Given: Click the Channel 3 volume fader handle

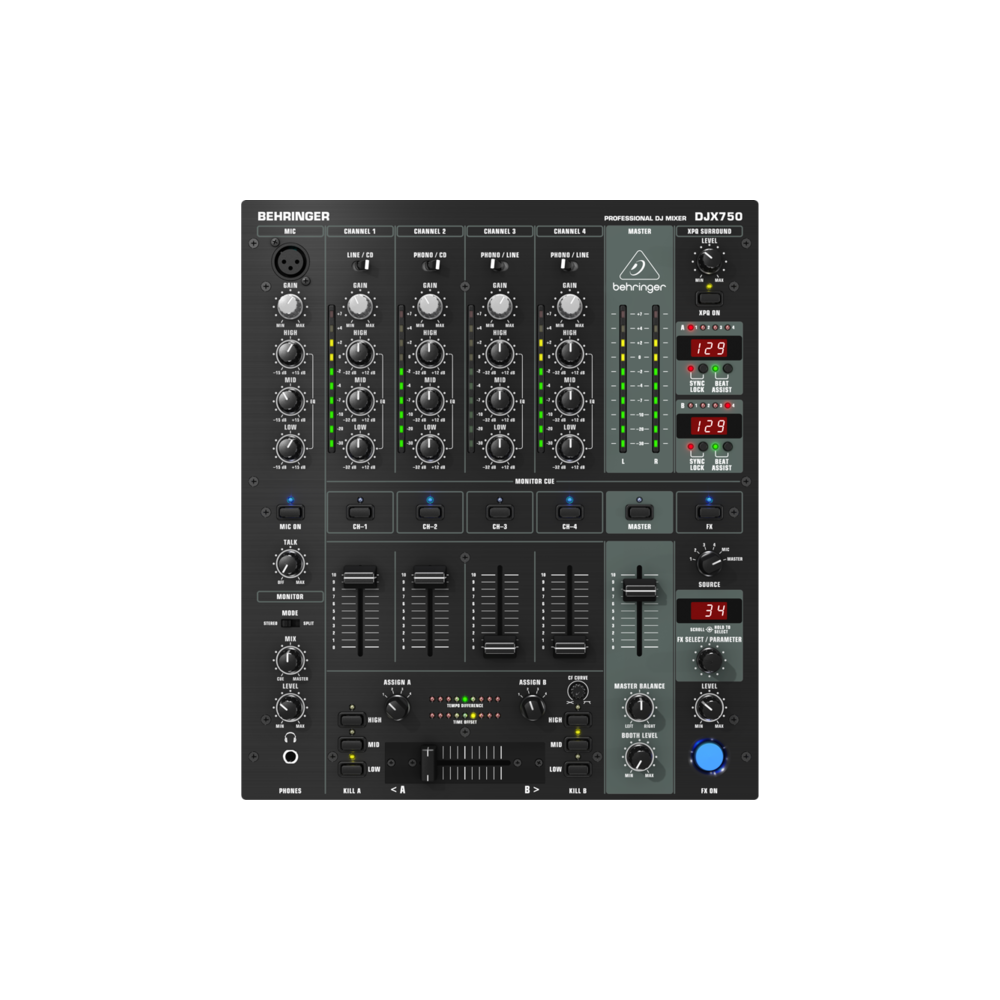Looking at the screenshot, I should pyautogui.click(x=499, y=649).
